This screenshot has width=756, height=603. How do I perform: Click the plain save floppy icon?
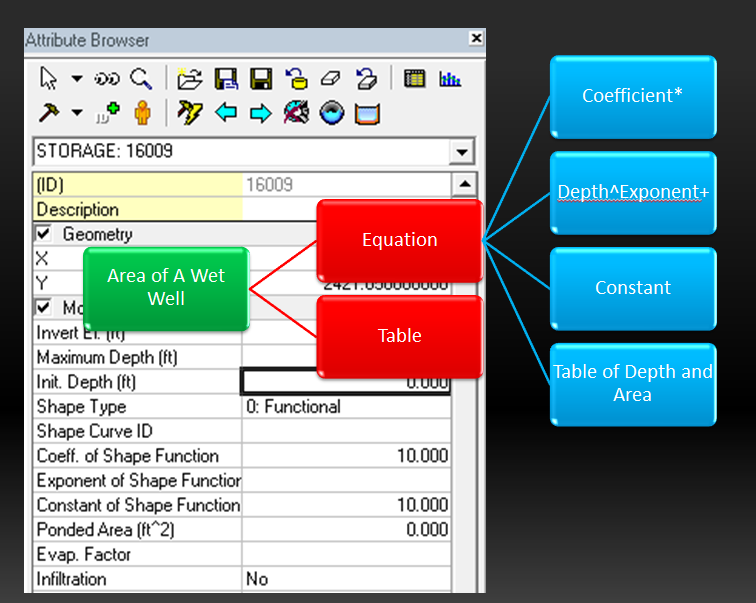pos(261,79)
